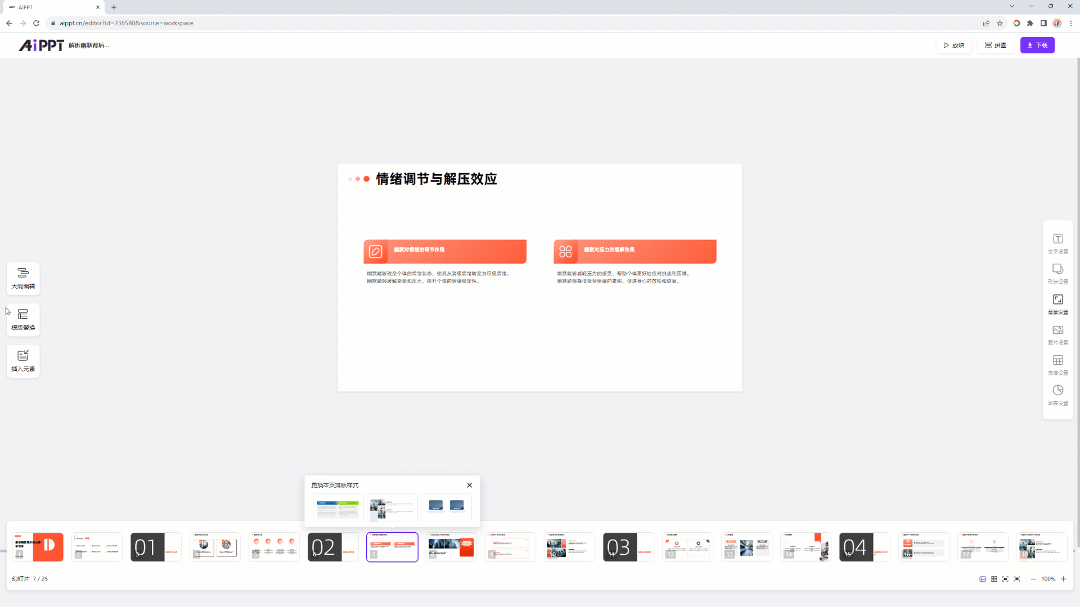The width and height of the screenshot is (1080, 607).
Task: Open table settings in right sidebar
Action: [x=1057, y=363]
